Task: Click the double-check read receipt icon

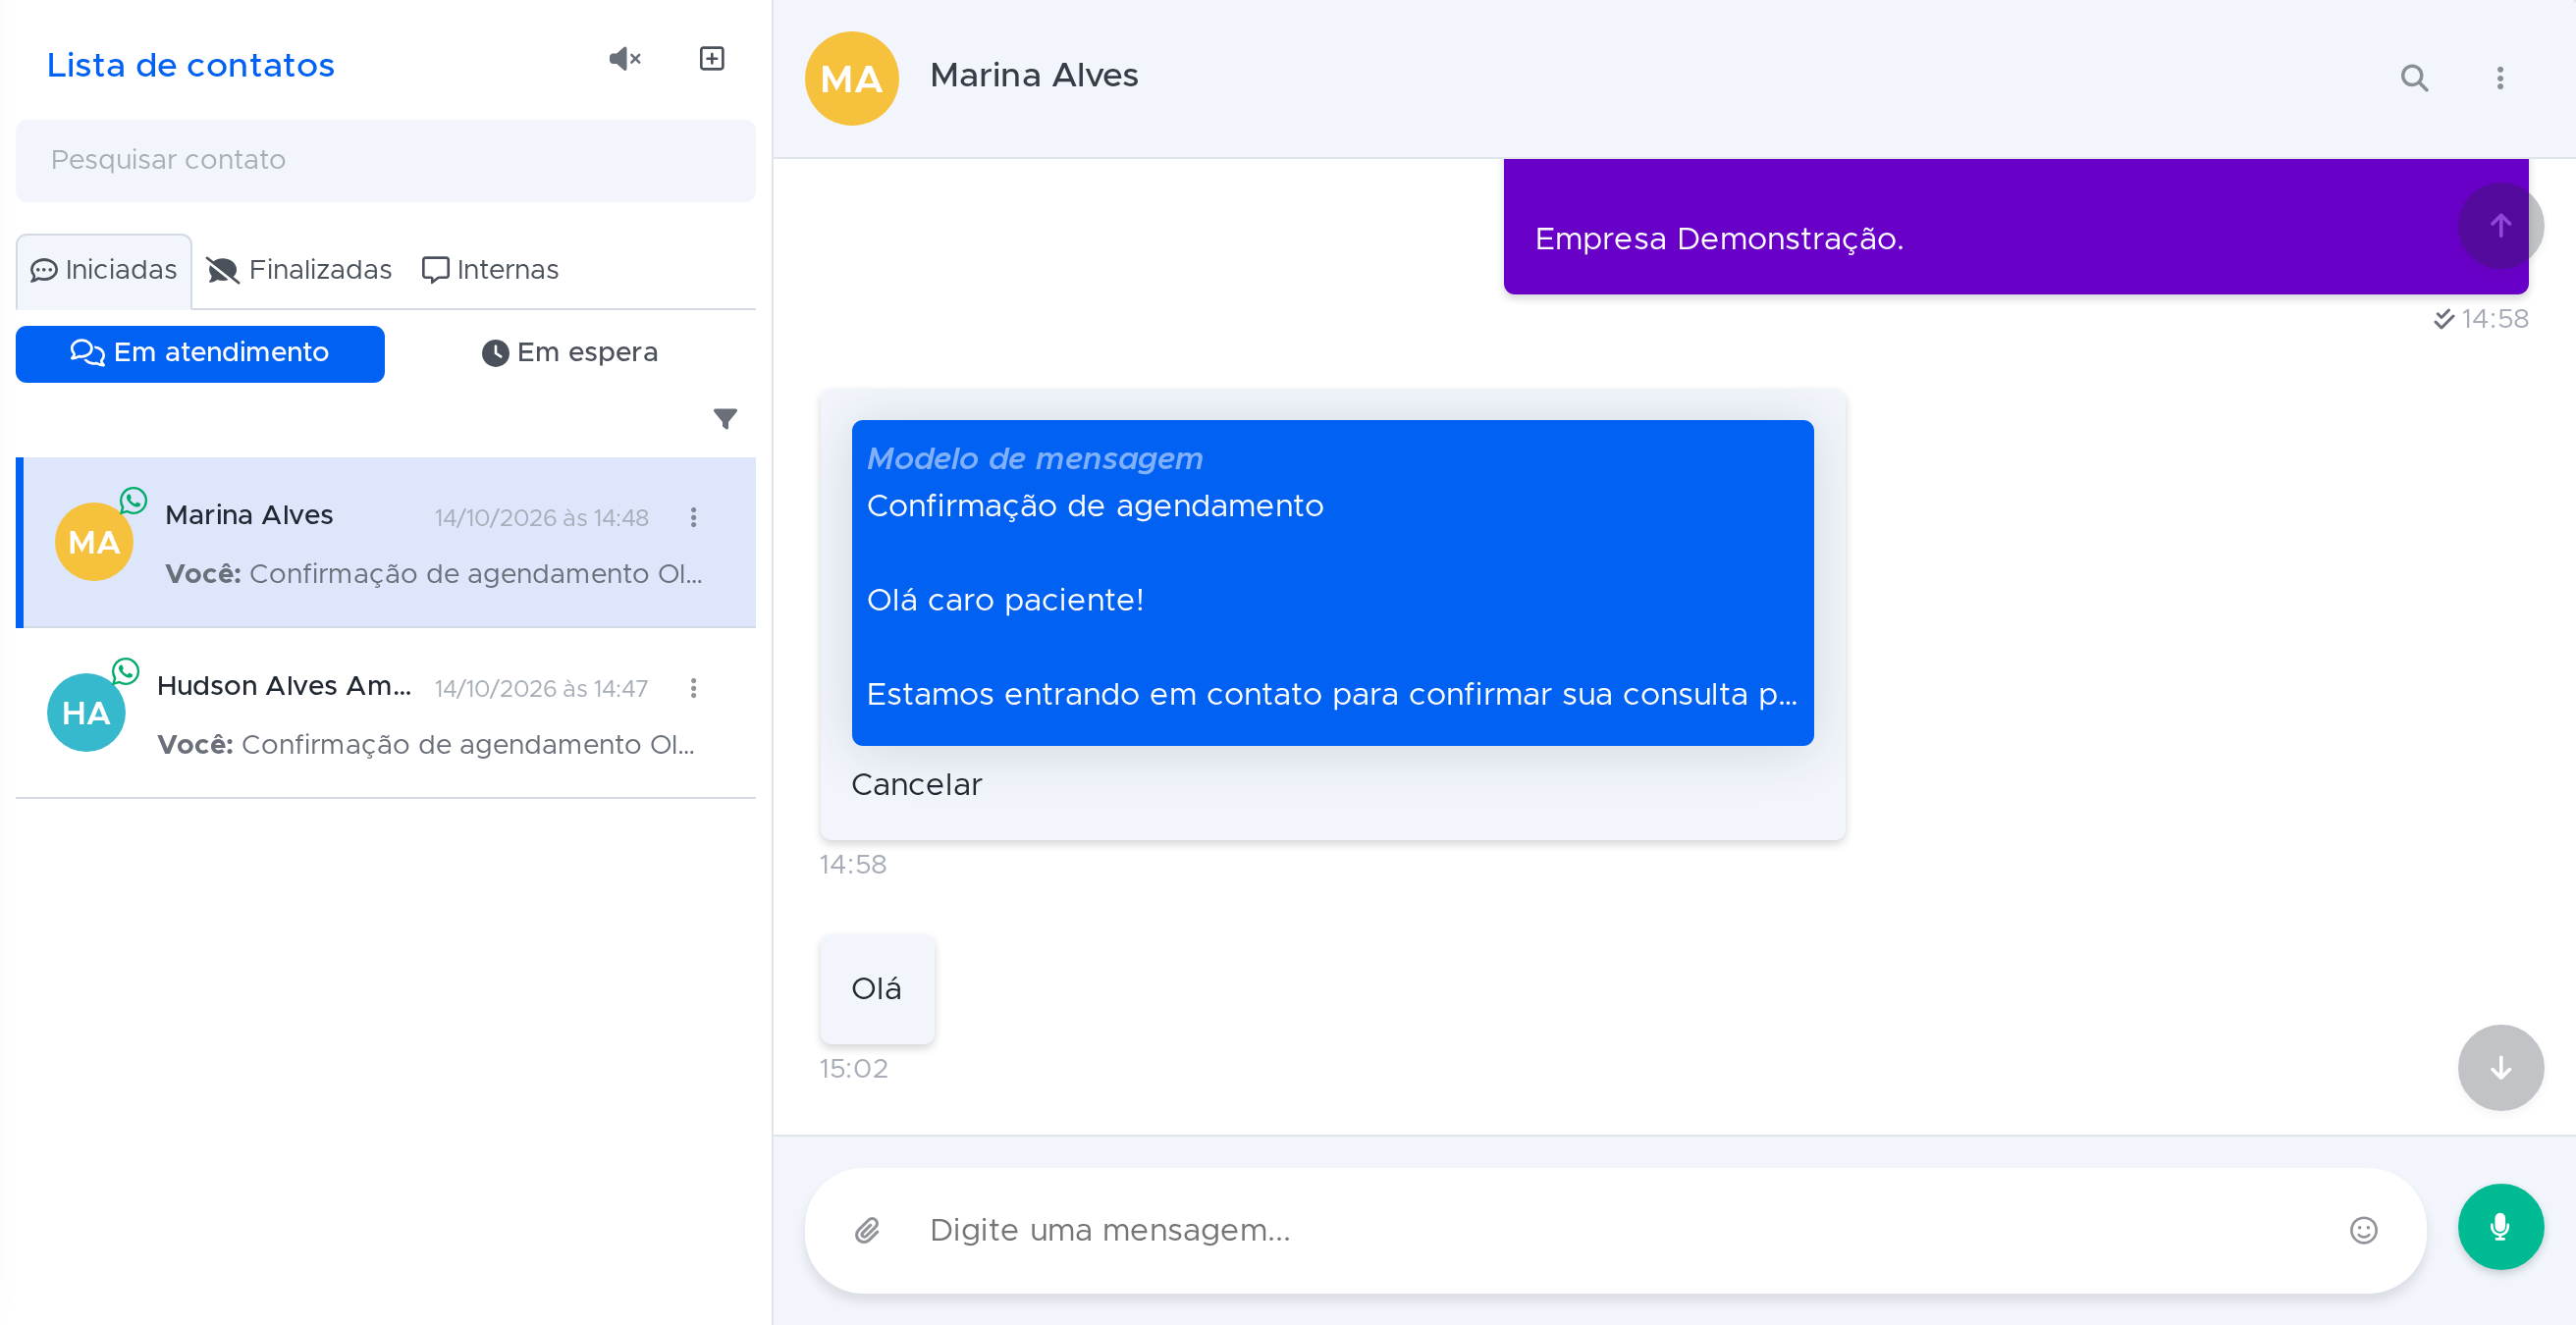Action: (x=2443, y=319)
